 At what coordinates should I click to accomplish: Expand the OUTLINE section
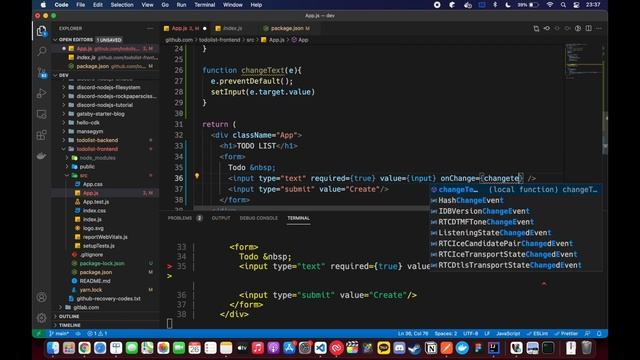69,316
